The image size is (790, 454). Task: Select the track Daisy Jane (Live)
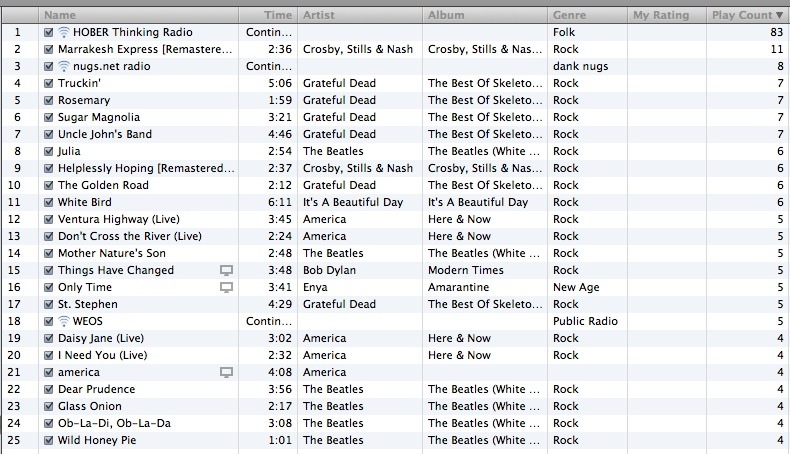point(101,338)
